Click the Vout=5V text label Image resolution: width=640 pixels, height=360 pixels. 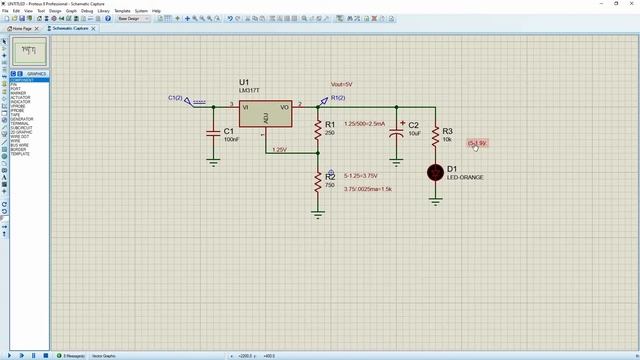tap(342, 84)
